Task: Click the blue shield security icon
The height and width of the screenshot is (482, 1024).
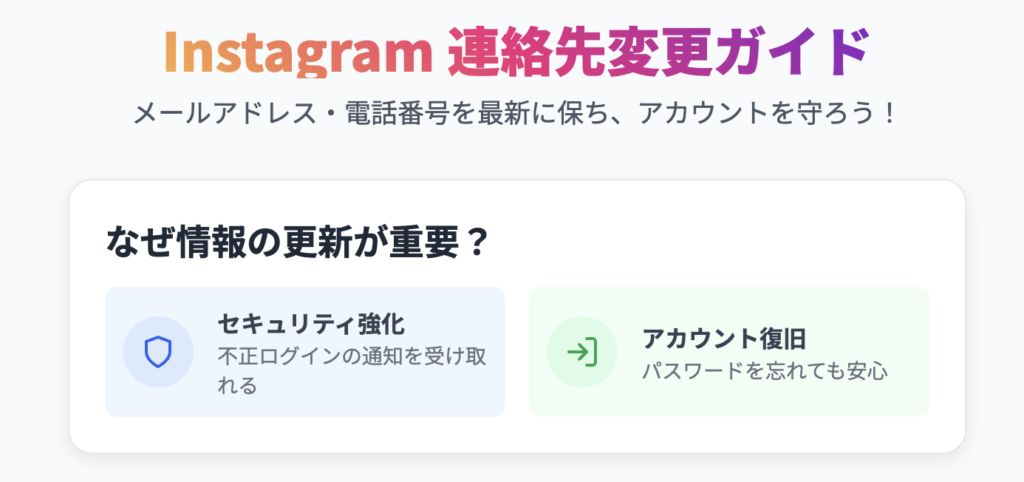Action: (x=157, y=352)
